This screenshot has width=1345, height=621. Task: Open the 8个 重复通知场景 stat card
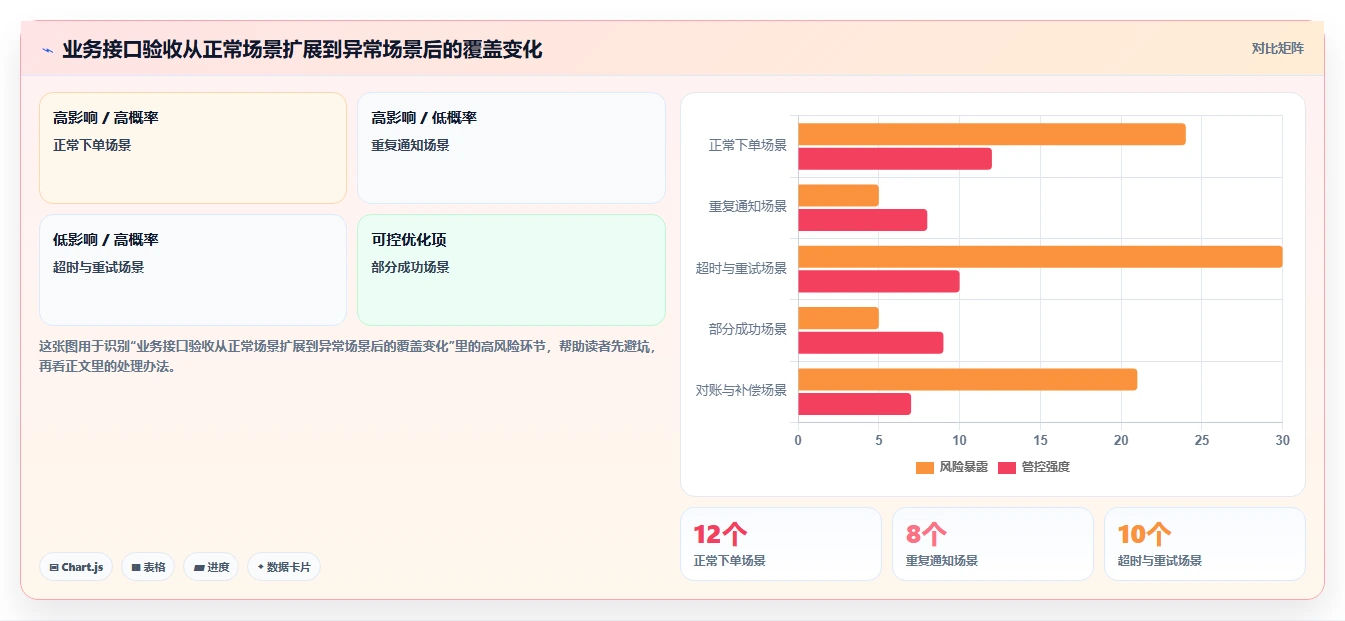[993, 544]
